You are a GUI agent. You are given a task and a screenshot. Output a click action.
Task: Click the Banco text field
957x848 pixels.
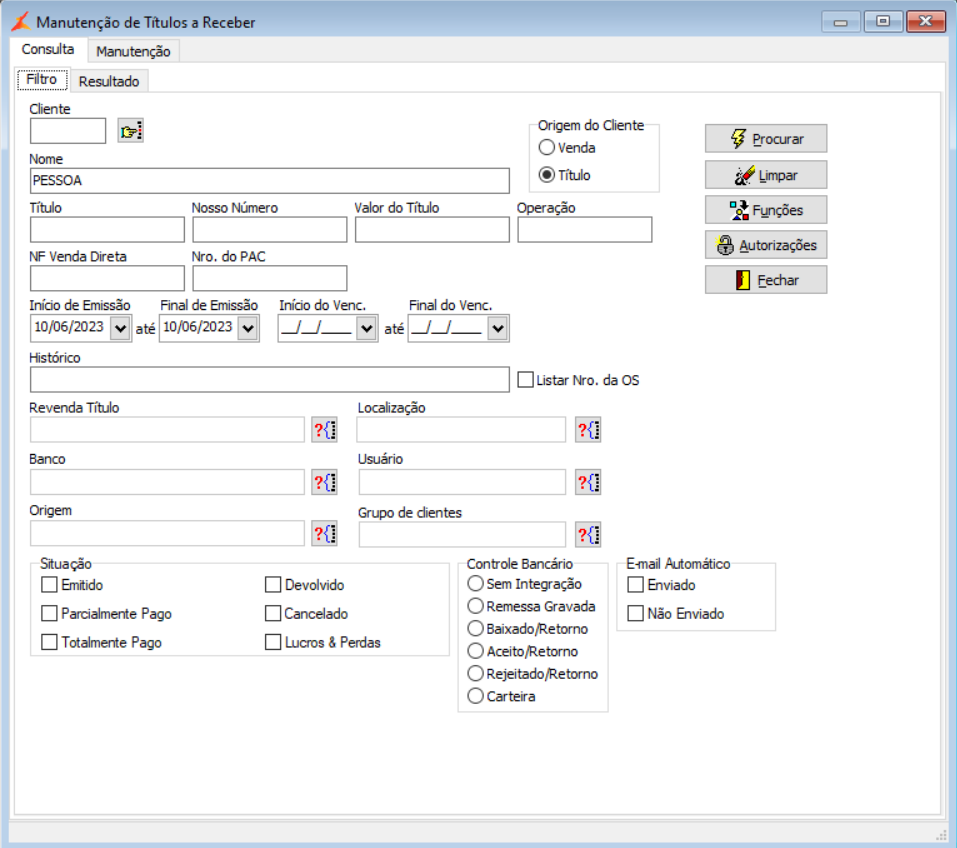(x=167, y=482)
